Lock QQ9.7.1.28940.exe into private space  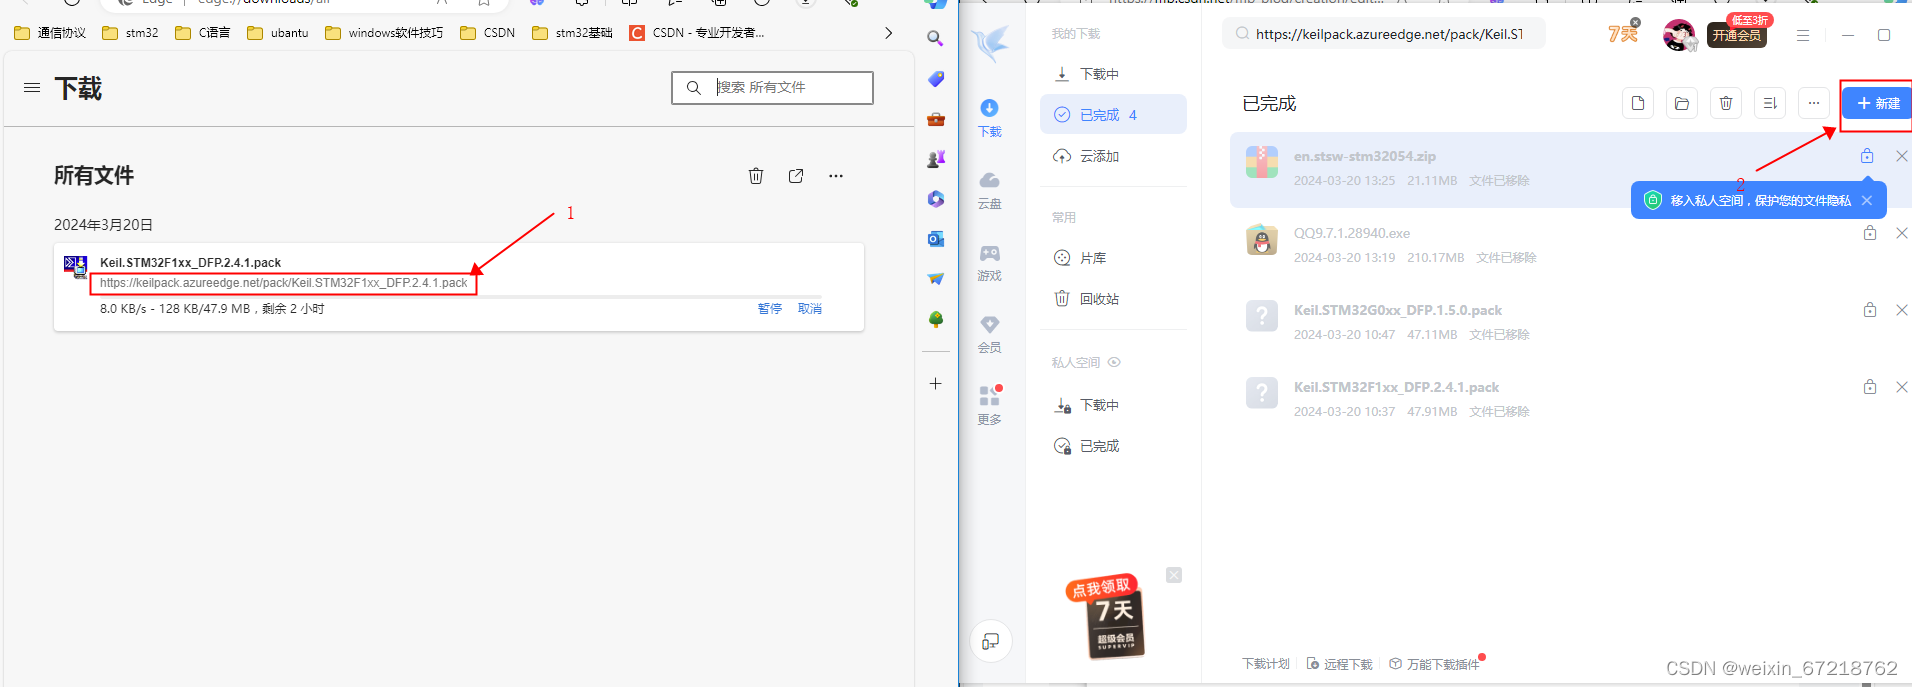tap(1870, 233)
